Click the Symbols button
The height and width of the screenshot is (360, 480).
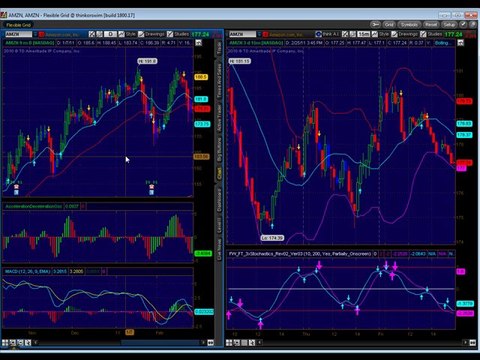[x=409, y=25]
